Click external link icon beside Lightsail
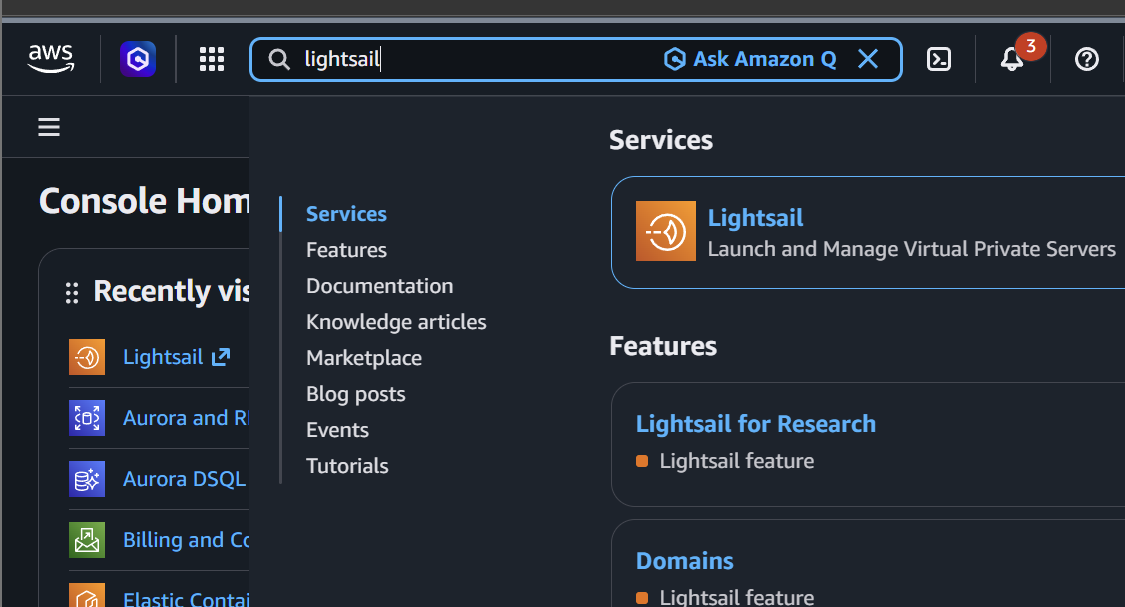Screen dimensions: 1125x607 click(221, 357)
